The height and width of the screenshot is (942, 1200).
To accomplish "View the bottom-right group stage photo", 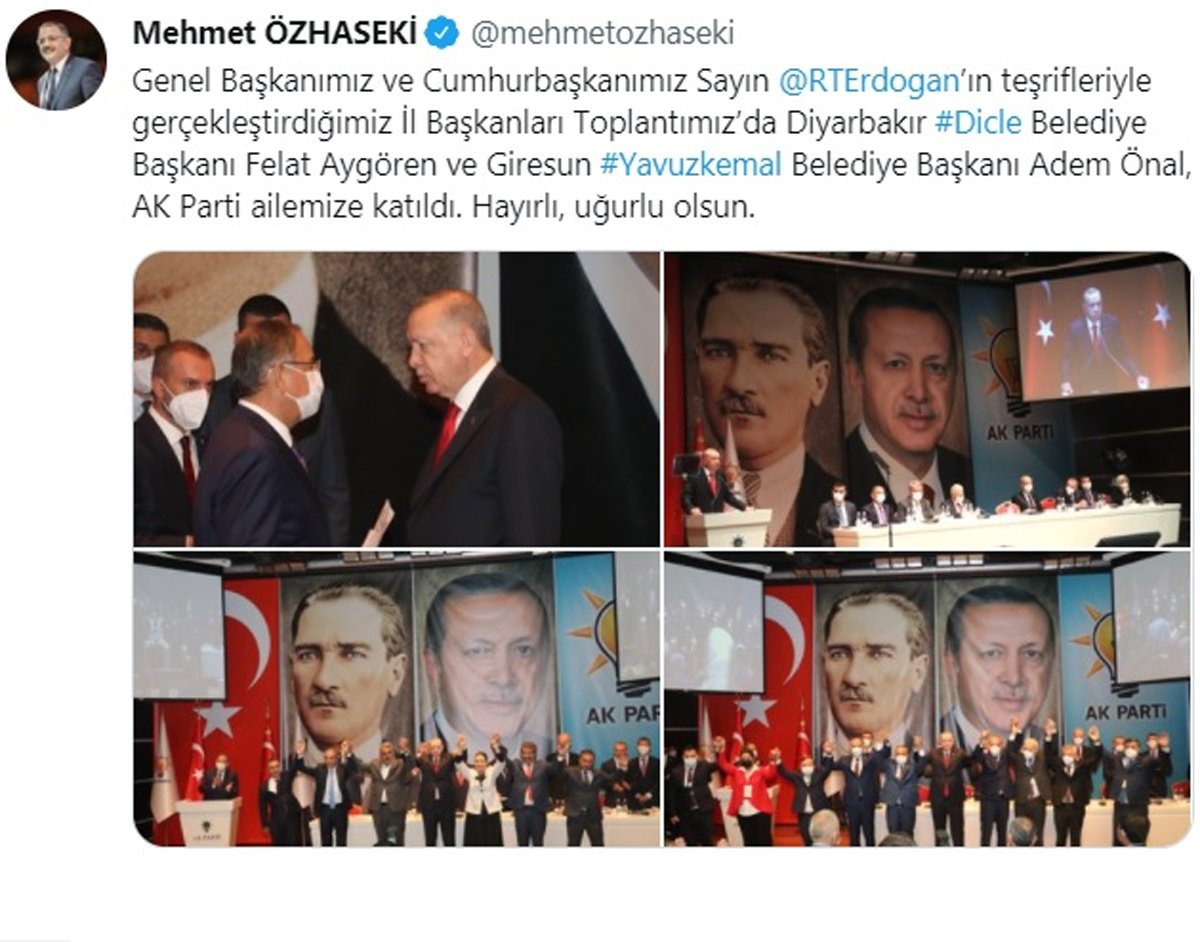I will (927, 698).
